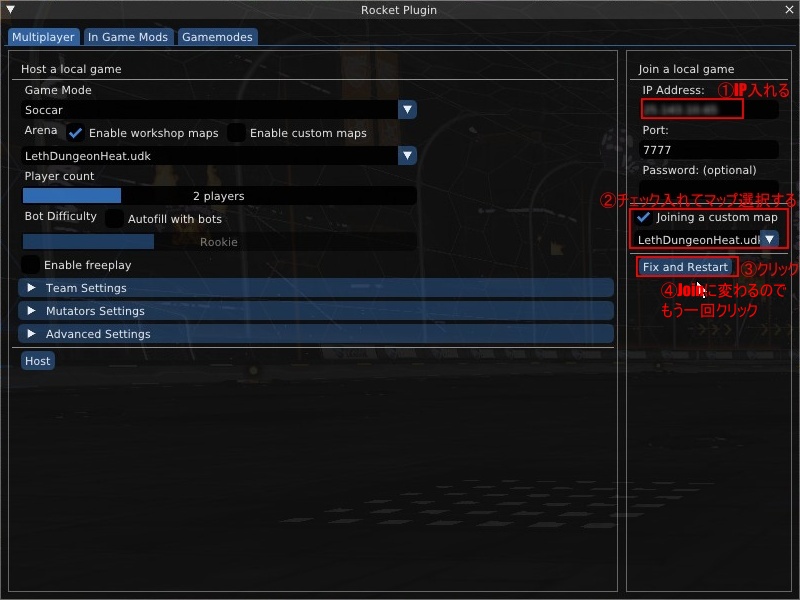Open the Game Mode dropdown arrow
The image size is (800, 600).
tap(407, 110)
